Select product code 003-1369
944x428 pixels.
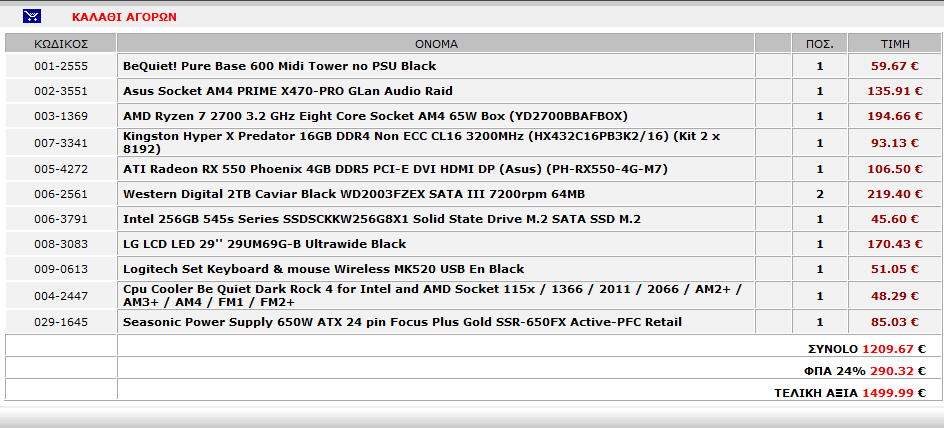(61, 117)
